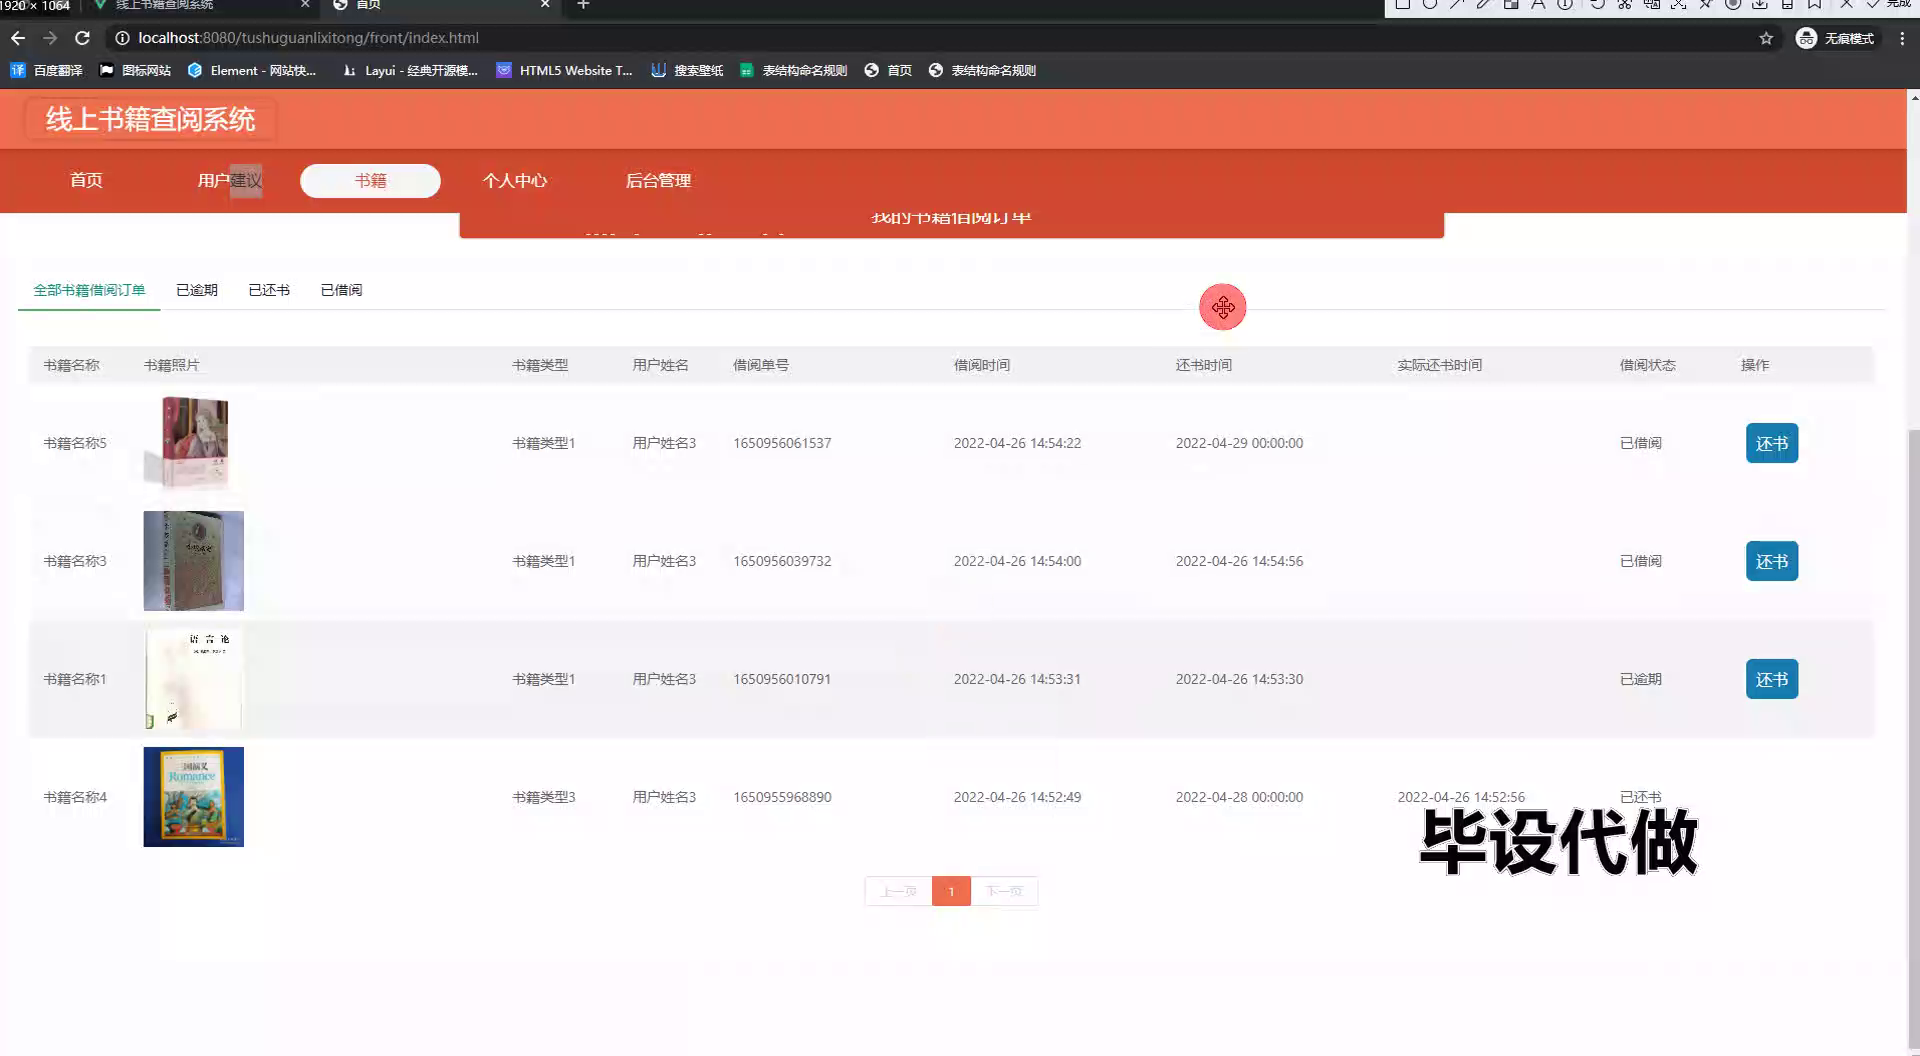Open the 图标网站 bookmark
This screenshot has width=1920, height=1056.
[x=135, y=70]
